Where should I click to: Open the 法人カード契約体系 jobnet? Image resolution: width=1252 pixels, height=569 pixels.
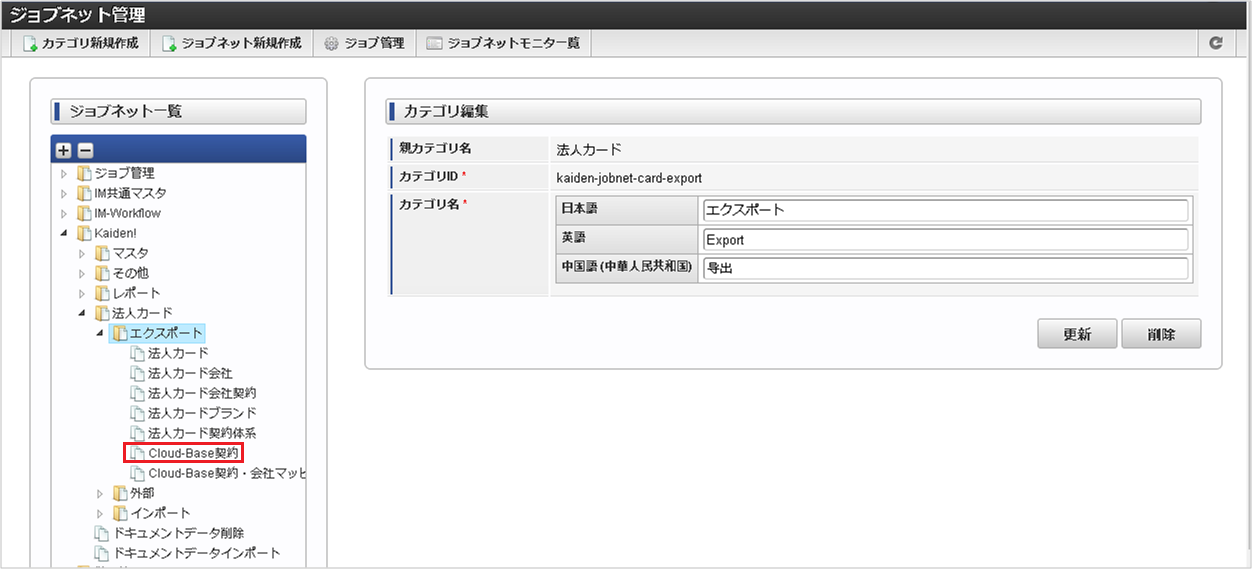[x=202, y=433]
